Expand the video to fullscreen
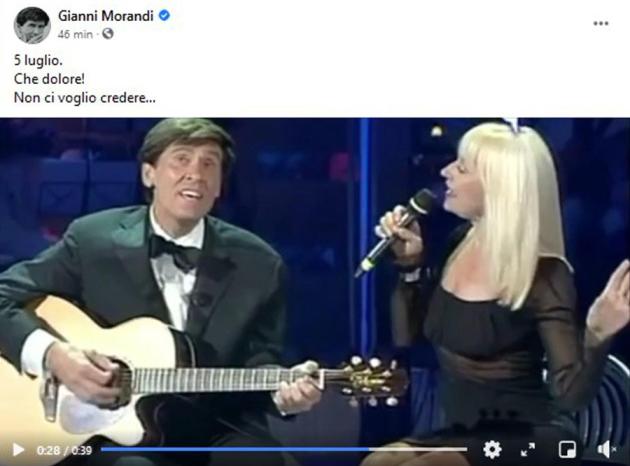The image size is (630, 466). 528,450
